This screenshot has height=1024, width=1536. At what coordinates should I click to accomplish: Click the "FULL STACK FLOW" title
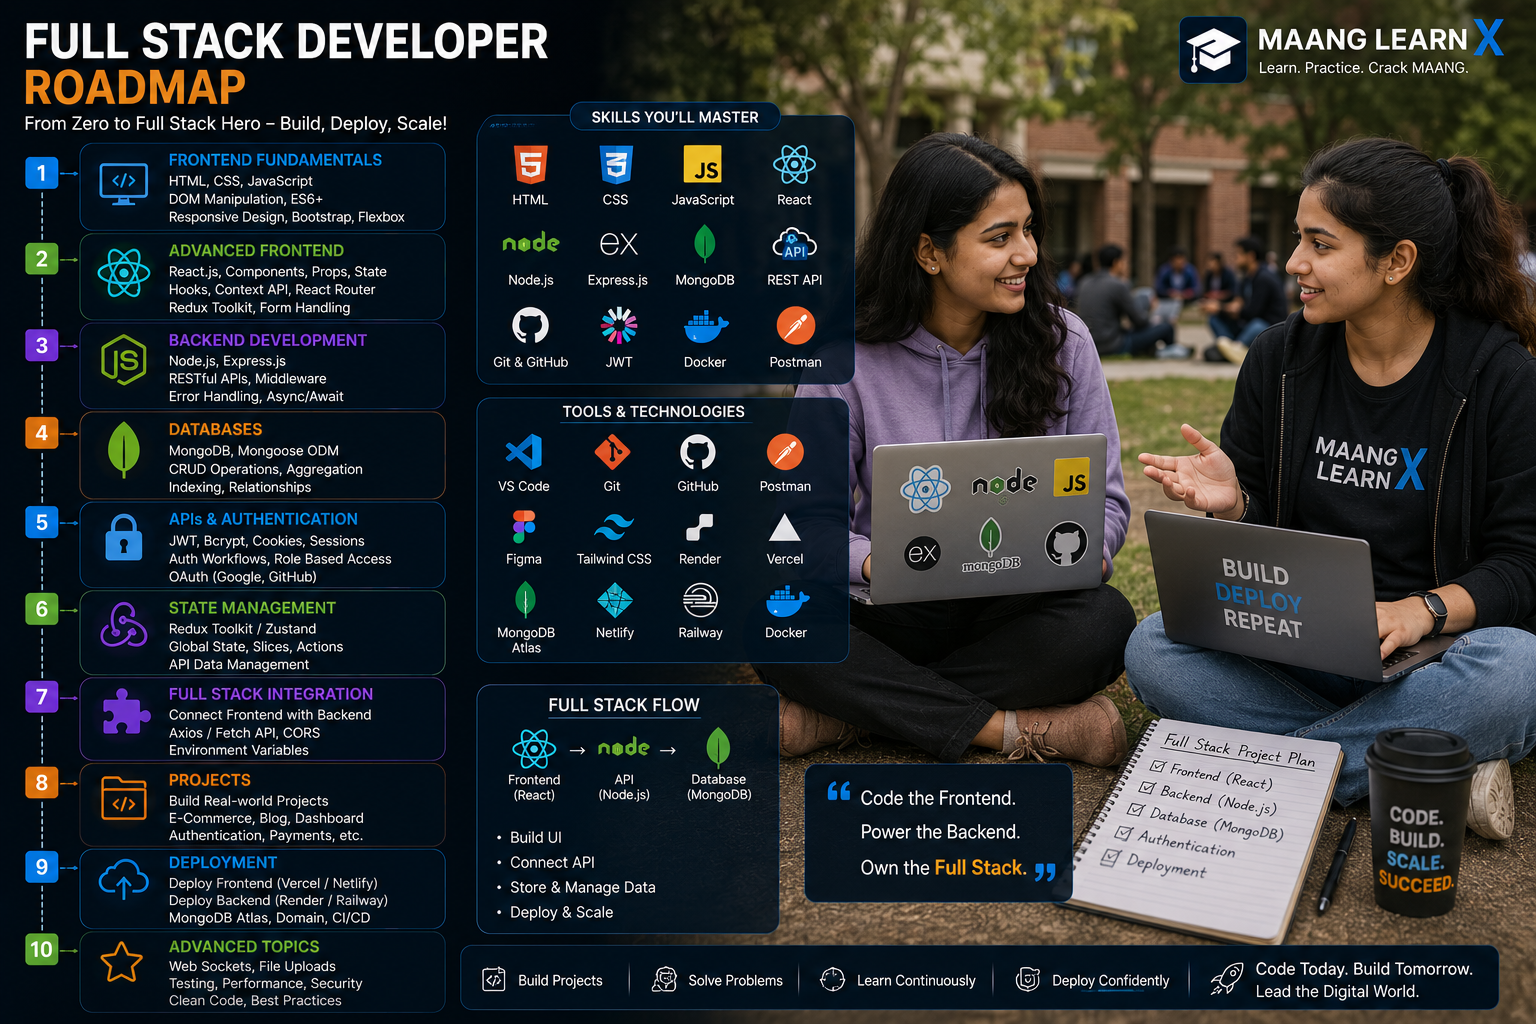(x=624, y=705)
